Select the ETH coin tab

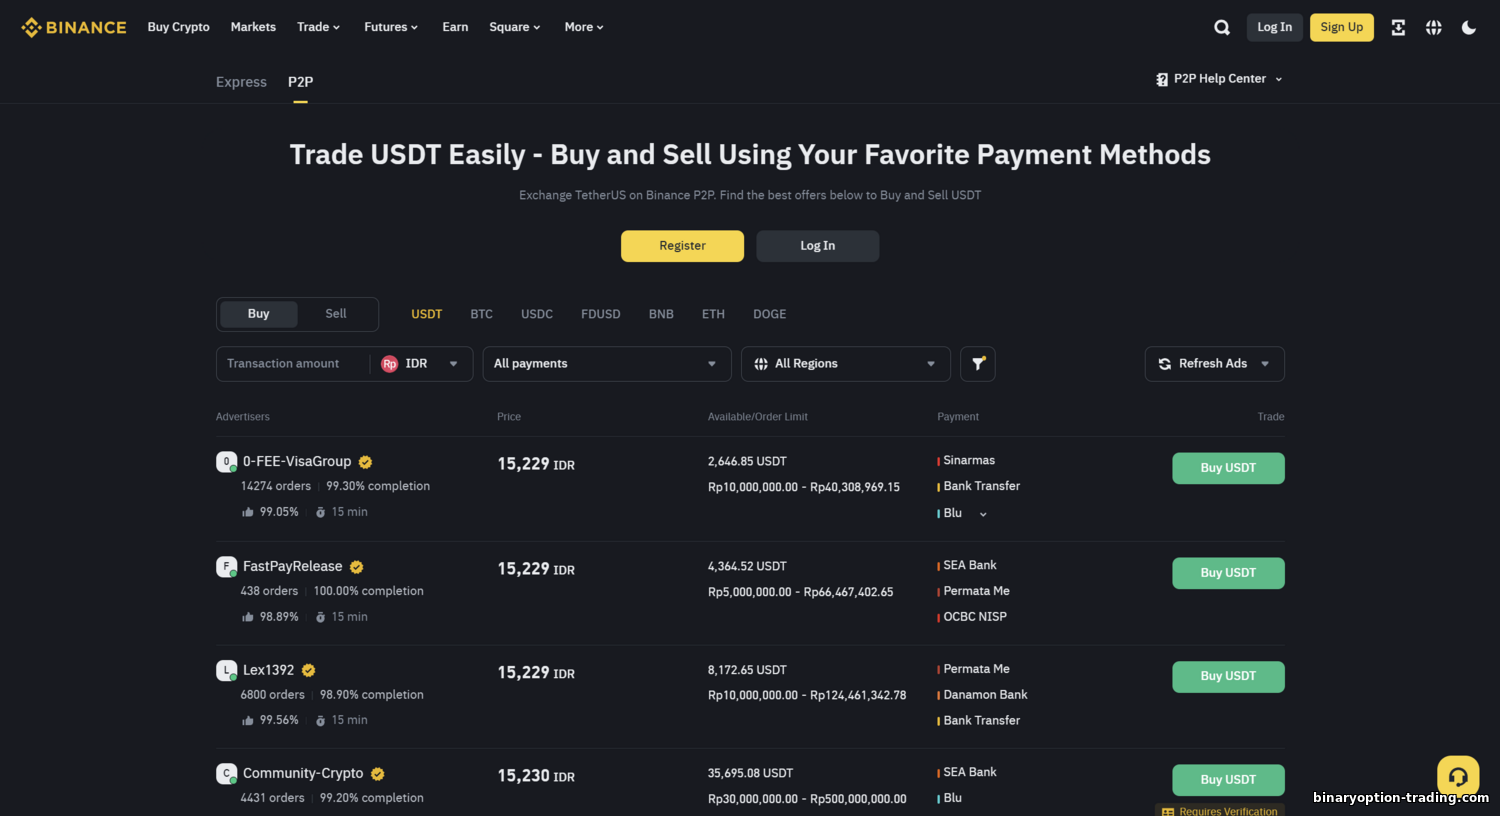pos(713,314)
